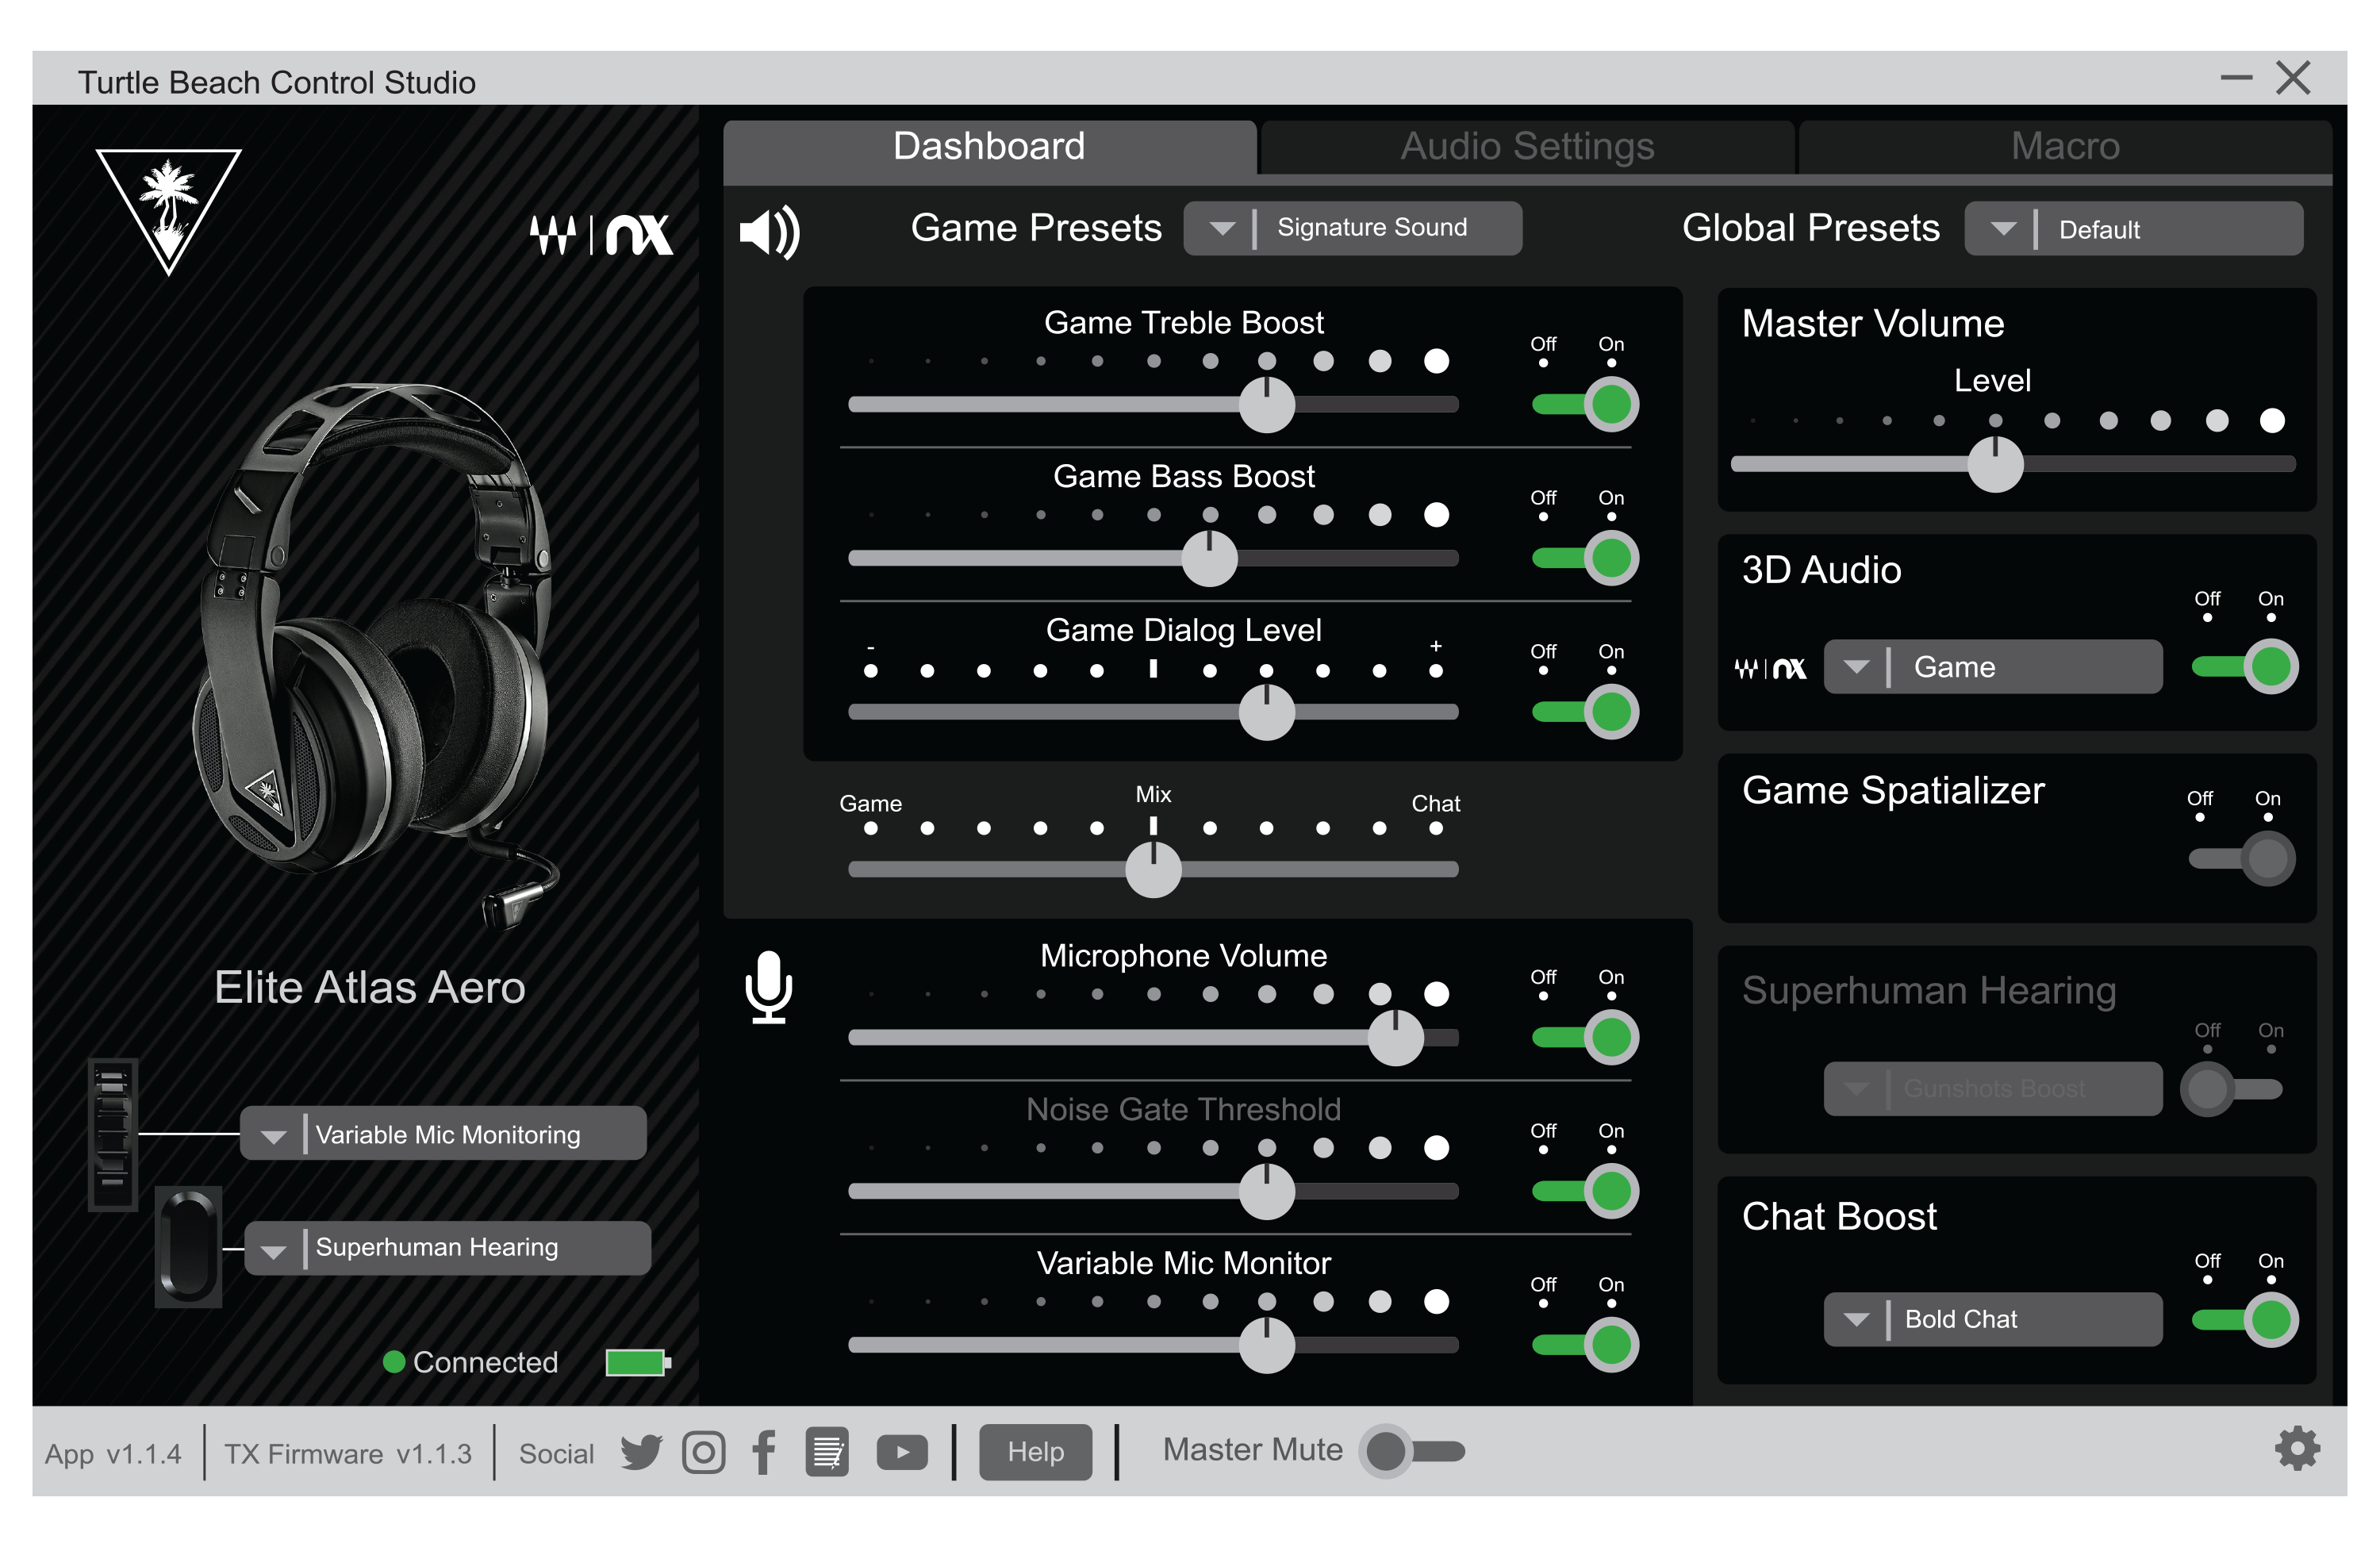The width and height of the screenshot is (2380, 1547).
Task: Open the Variable Mic Monitoring dropdown
Action: [443, 1134]
